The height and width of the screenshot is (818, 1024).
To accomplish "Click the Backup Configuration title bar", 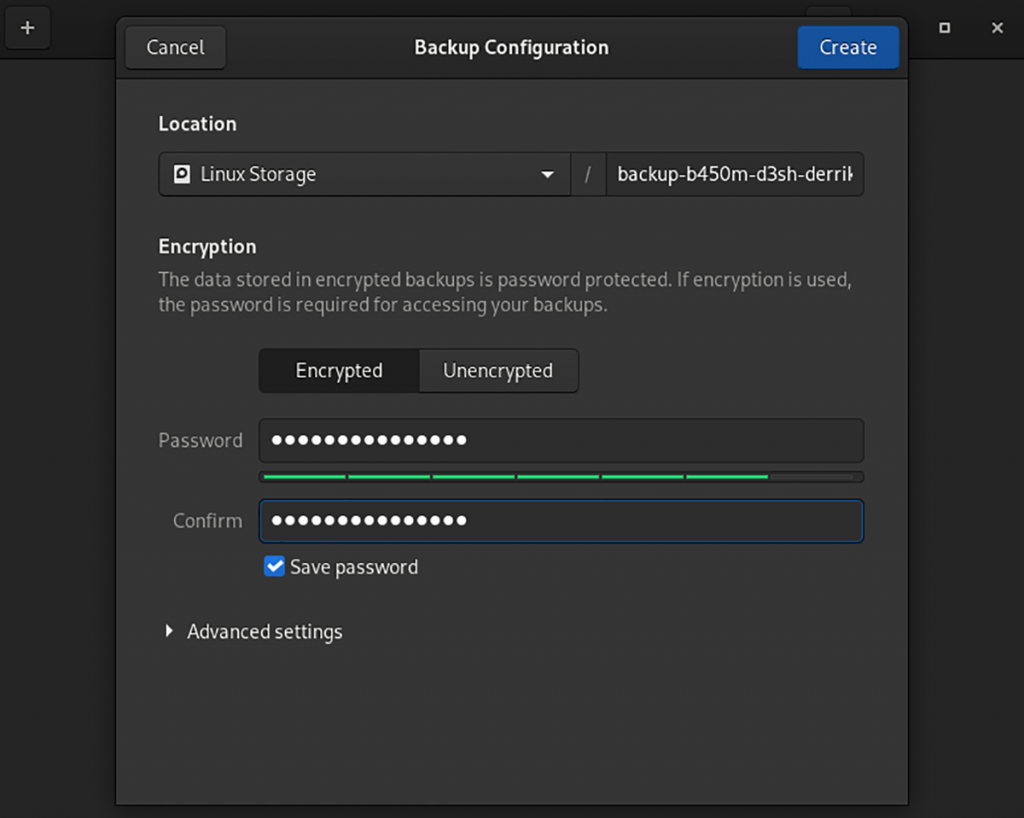I will point(511,46).
